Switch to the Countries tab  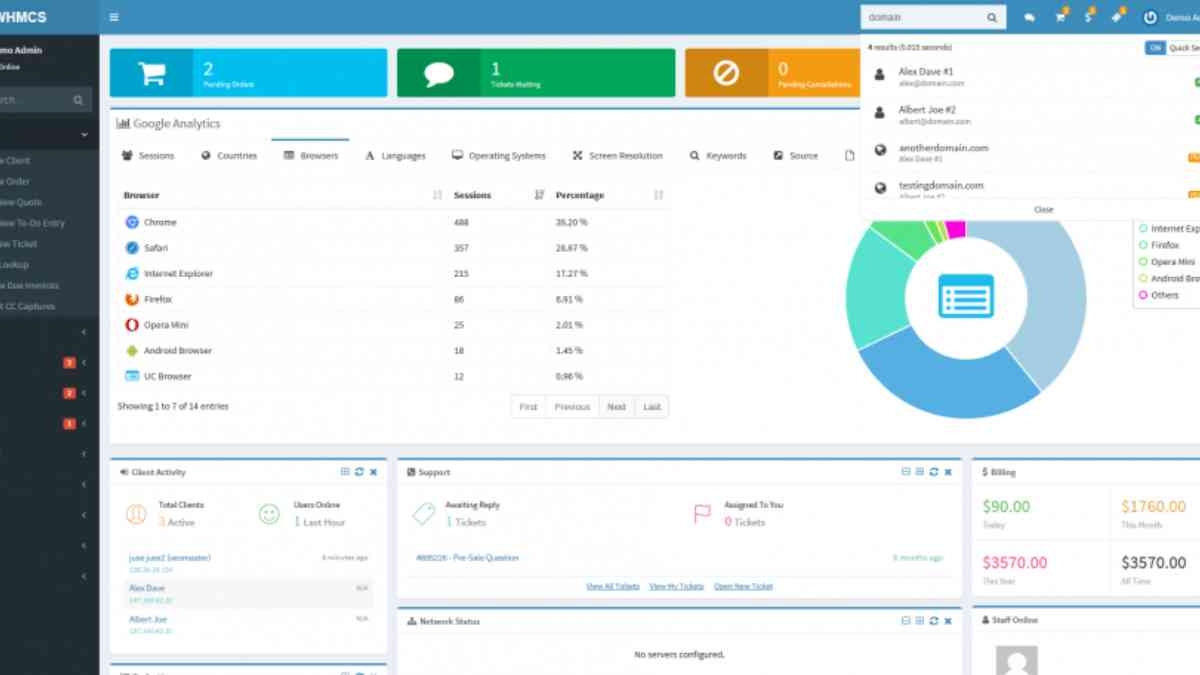click(x=229, y=156)
